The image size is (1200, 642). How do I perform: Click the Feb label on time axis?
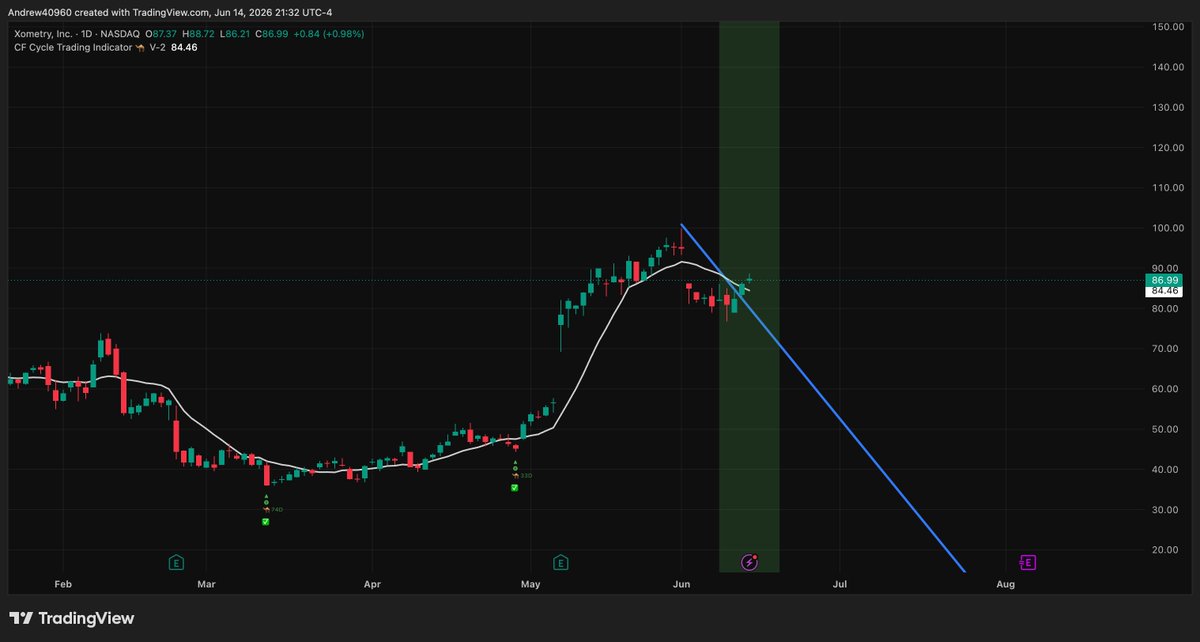(62, 583)
